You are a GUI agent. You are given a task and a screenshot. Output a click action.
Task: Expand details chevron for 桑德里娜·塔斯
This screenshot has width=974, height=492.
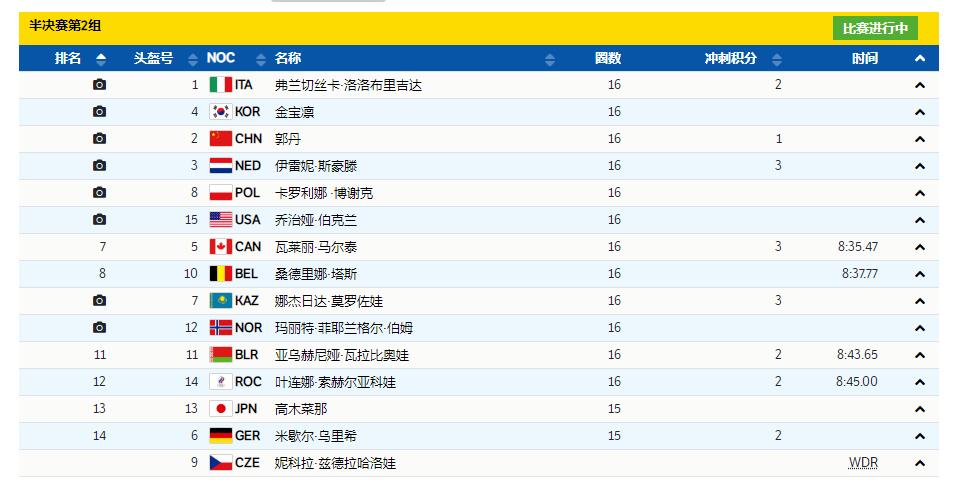coord(920,274)
